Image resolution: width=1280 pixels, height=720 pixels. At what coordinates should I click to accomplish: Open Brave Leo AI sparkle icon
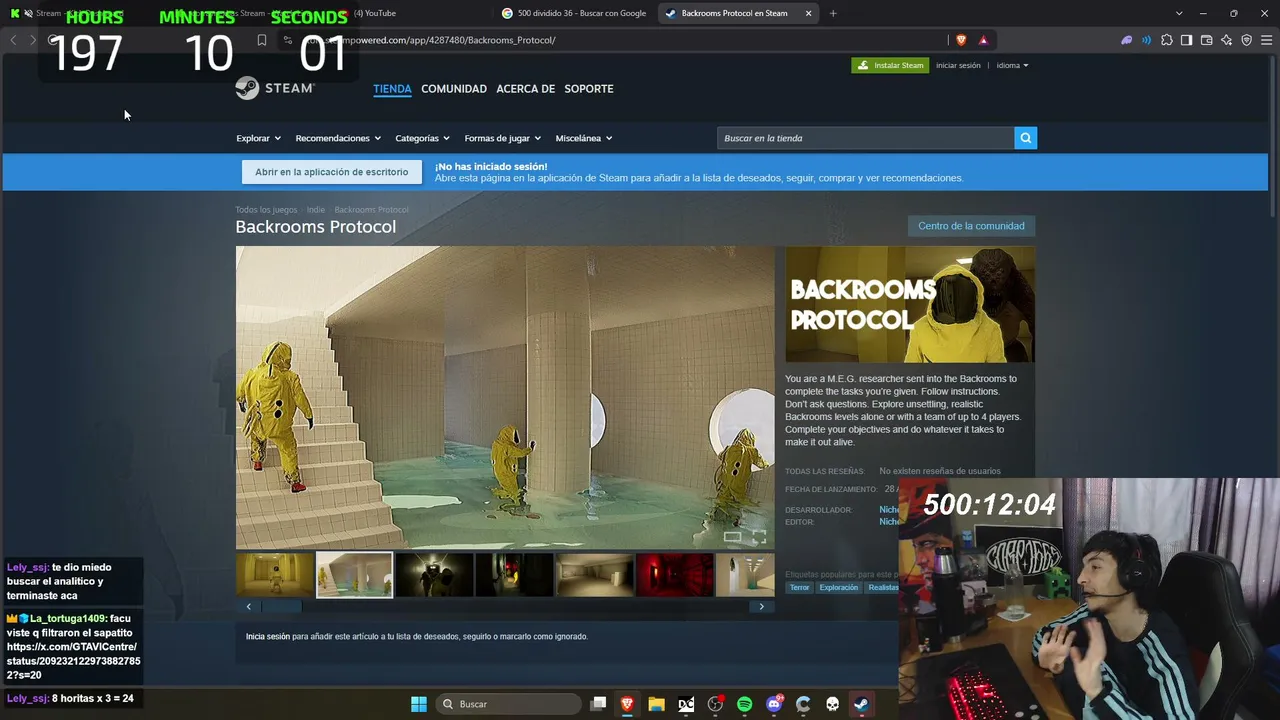coord(1226,40)
